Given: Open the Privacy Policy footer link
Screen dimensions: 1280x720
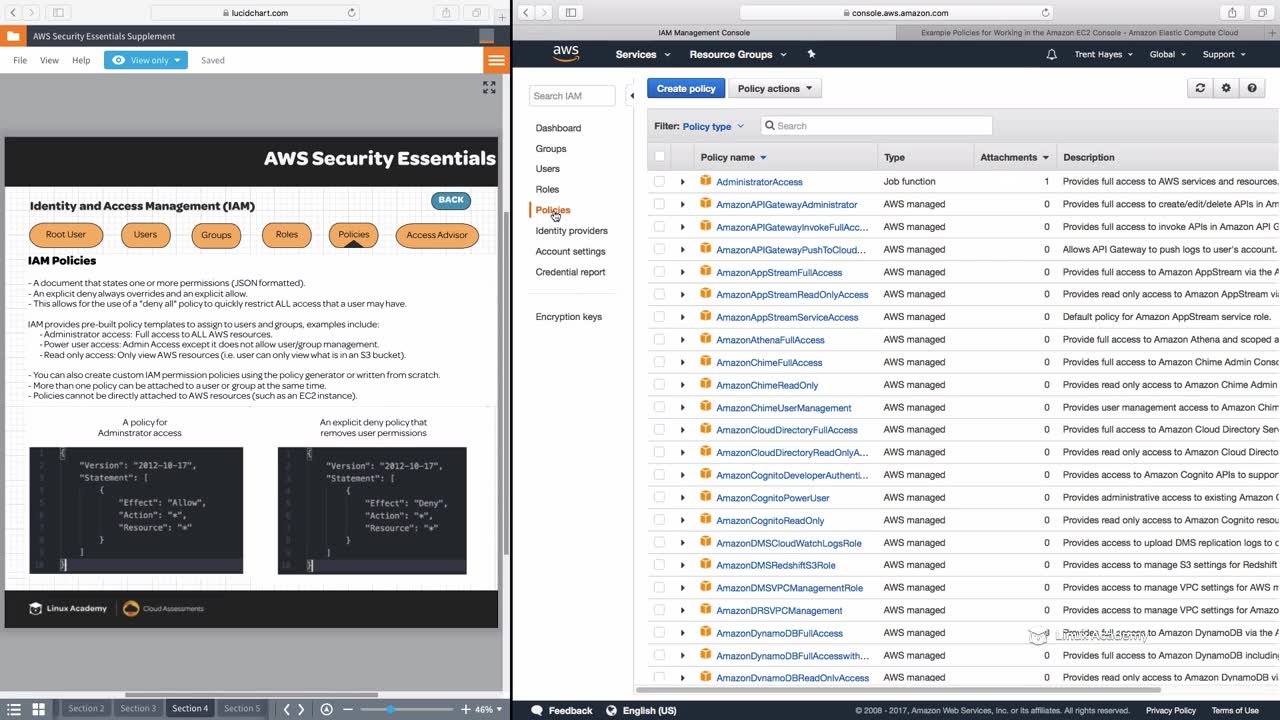Looking at the screenshot, I should pyautogui.click(x=1171, y=710).
